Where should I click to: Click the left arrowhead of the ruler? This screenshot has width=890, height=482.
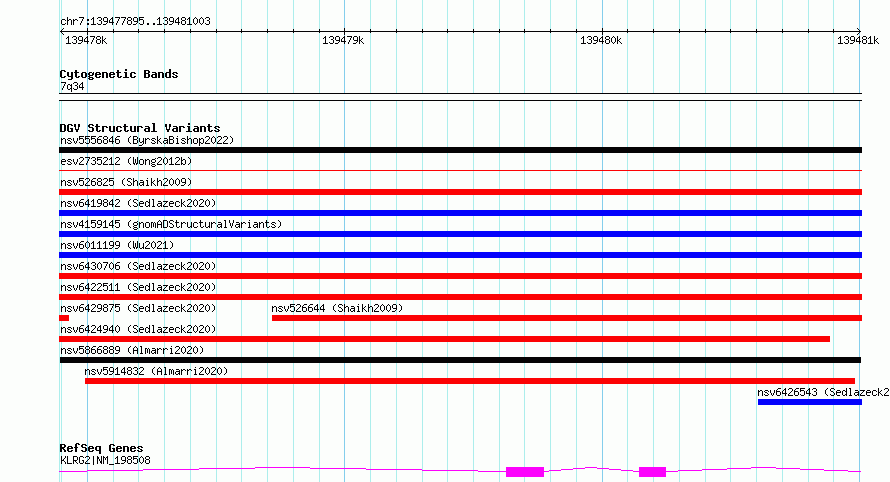click(62, 31)
